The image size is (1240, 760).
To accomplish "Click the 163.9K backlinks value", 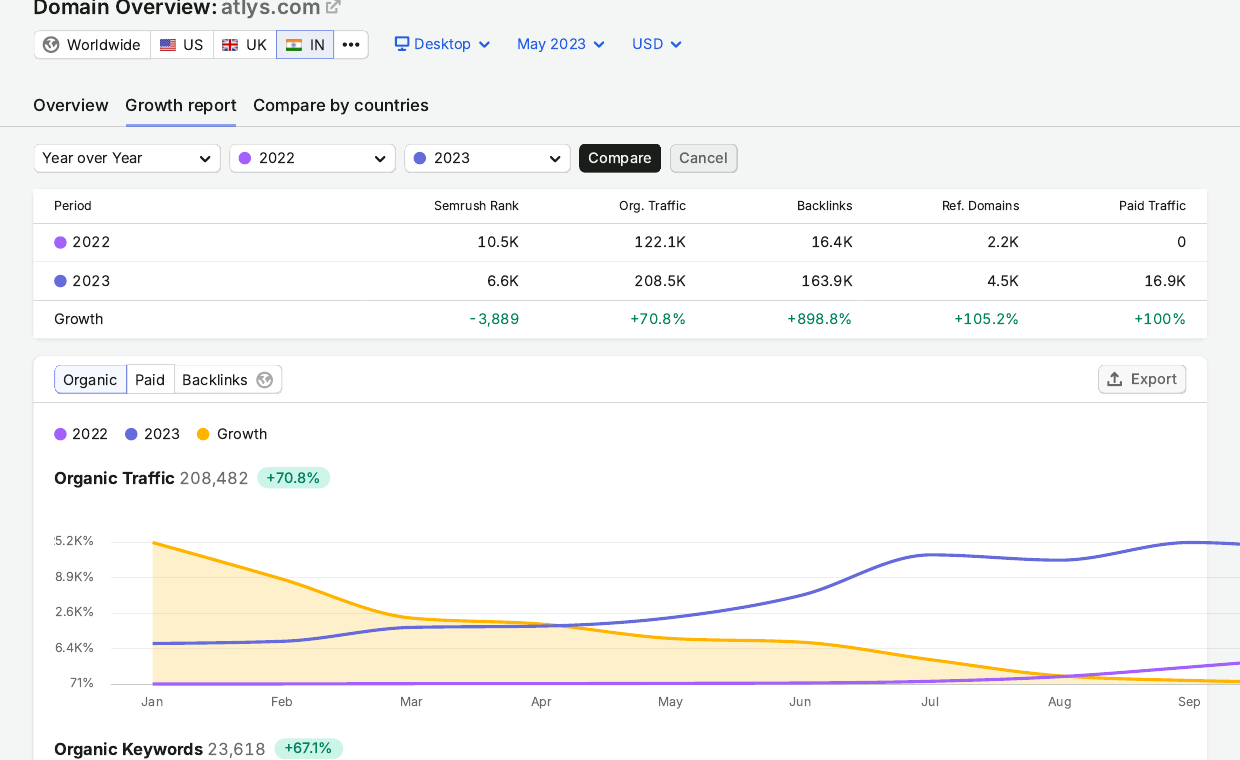I will tap(827, 281).
